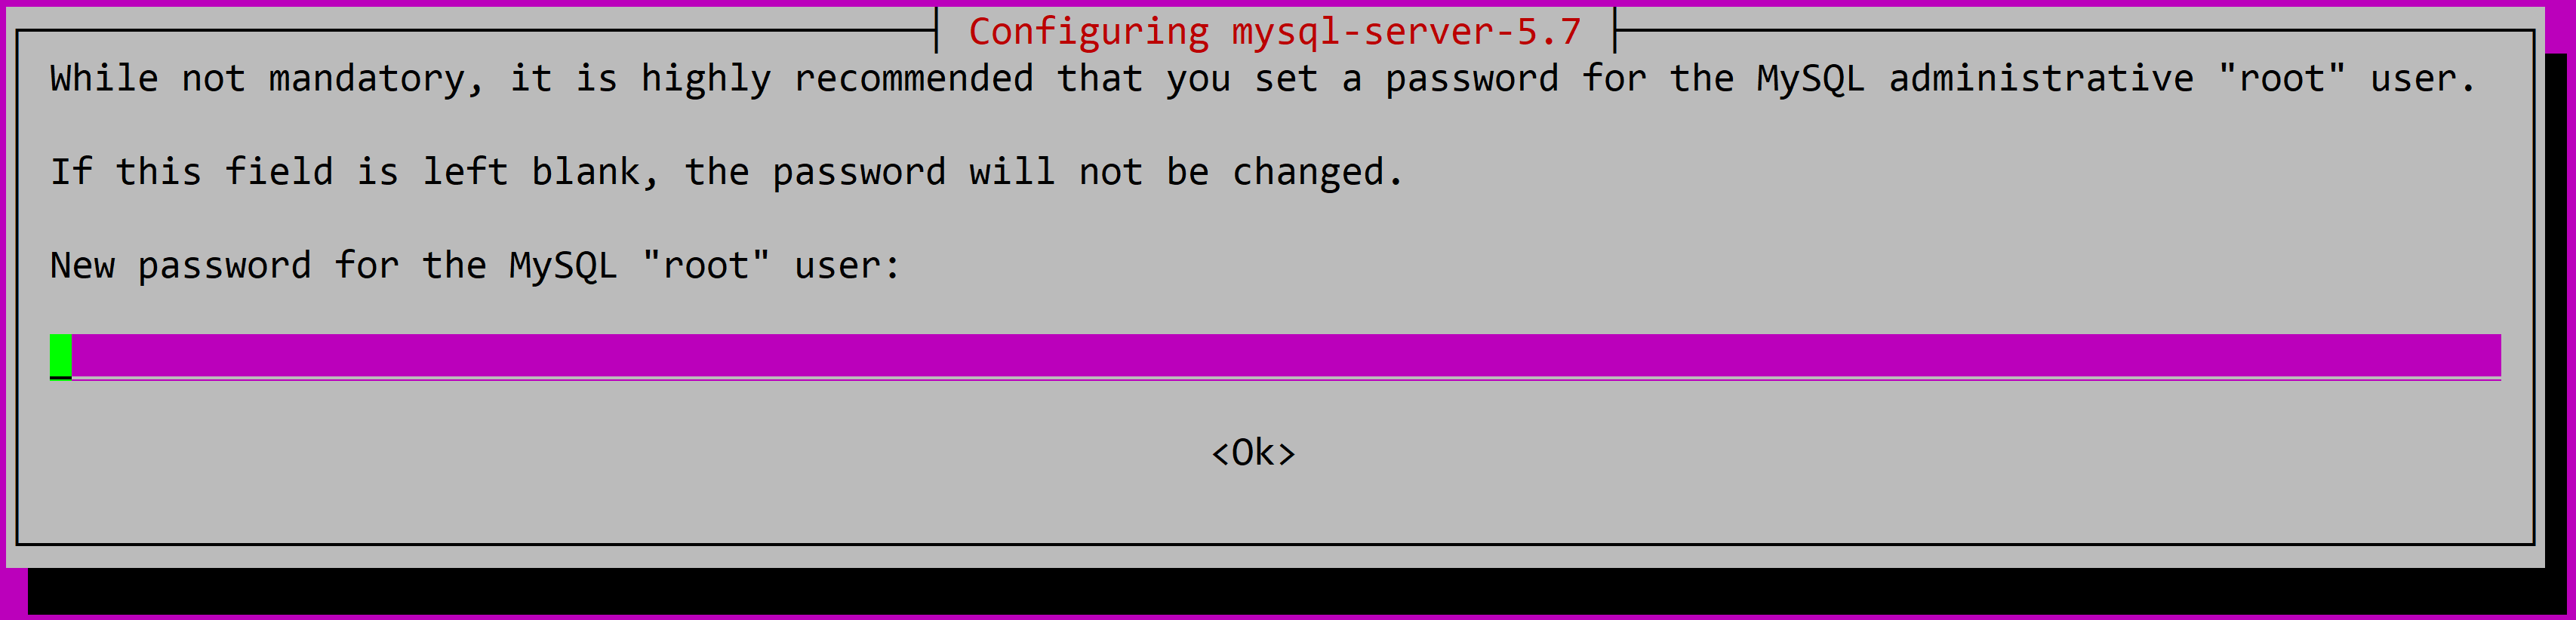
Task: Click the root password input field
Action: [1275, 356]
